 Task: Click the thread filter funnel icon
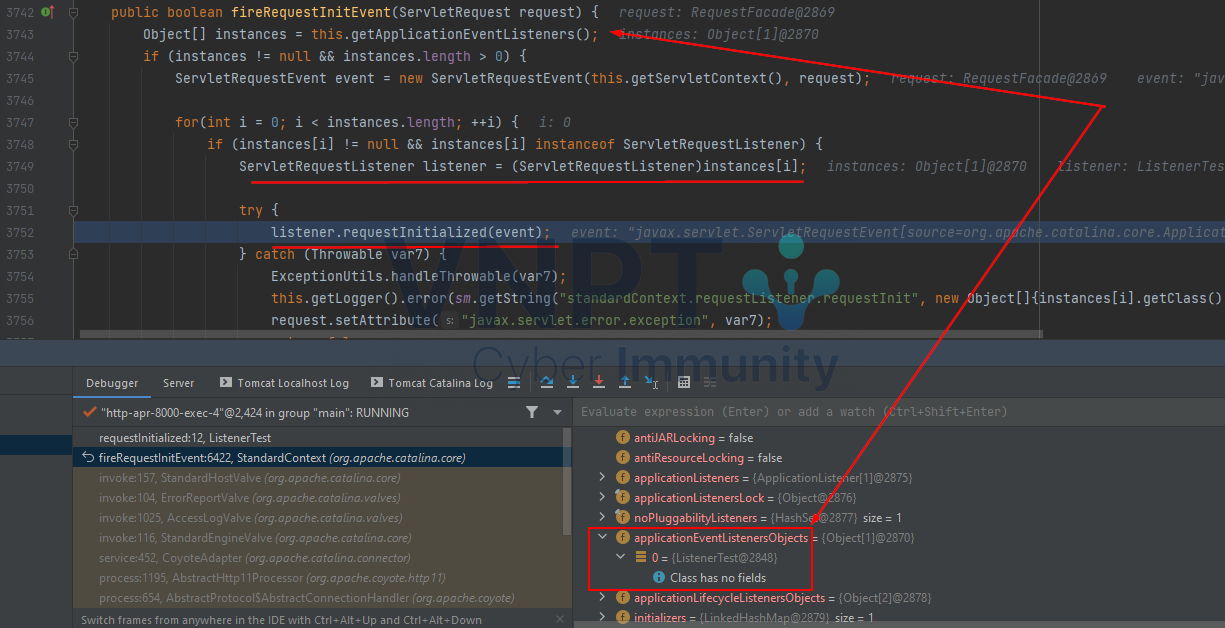(532, 412)
